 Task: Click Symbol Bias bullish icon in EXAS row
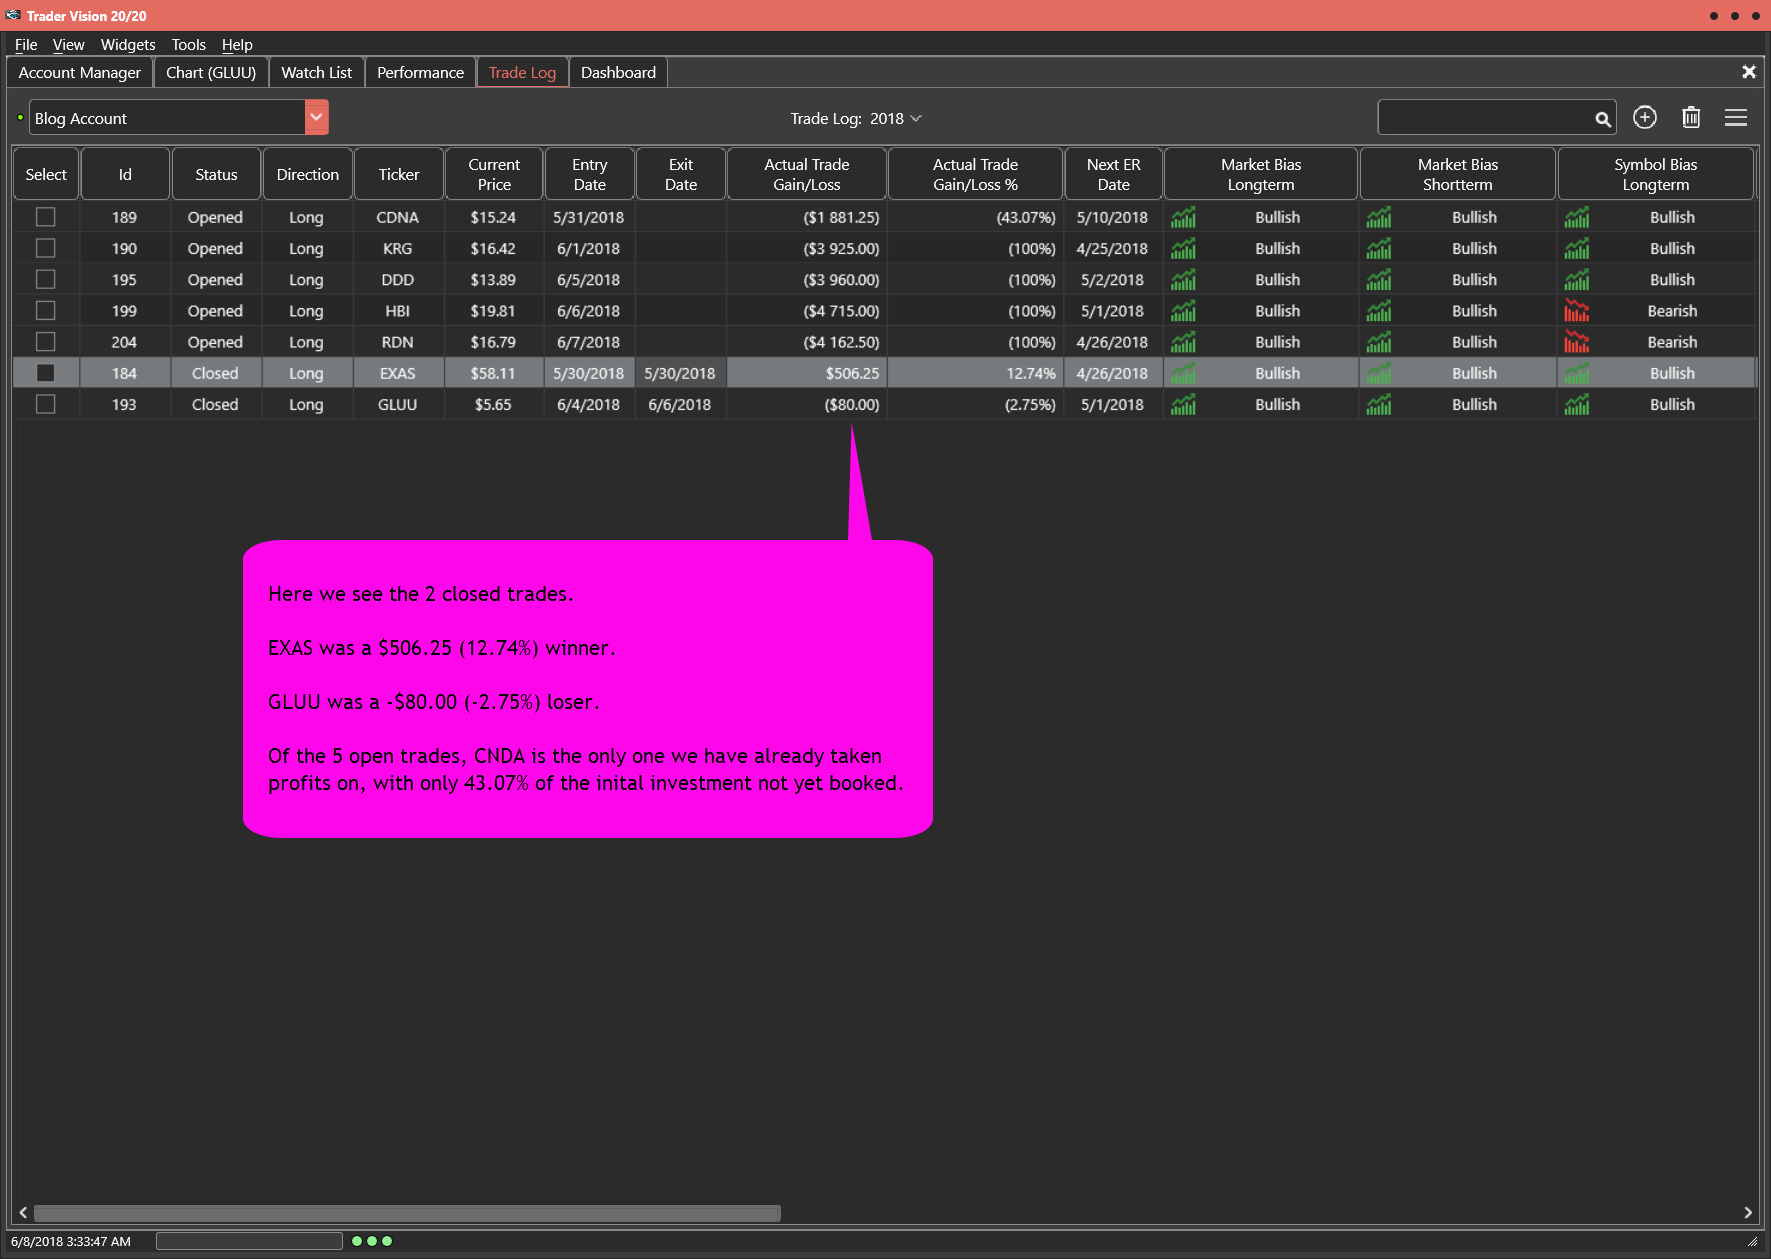(x=1577, y=373)
